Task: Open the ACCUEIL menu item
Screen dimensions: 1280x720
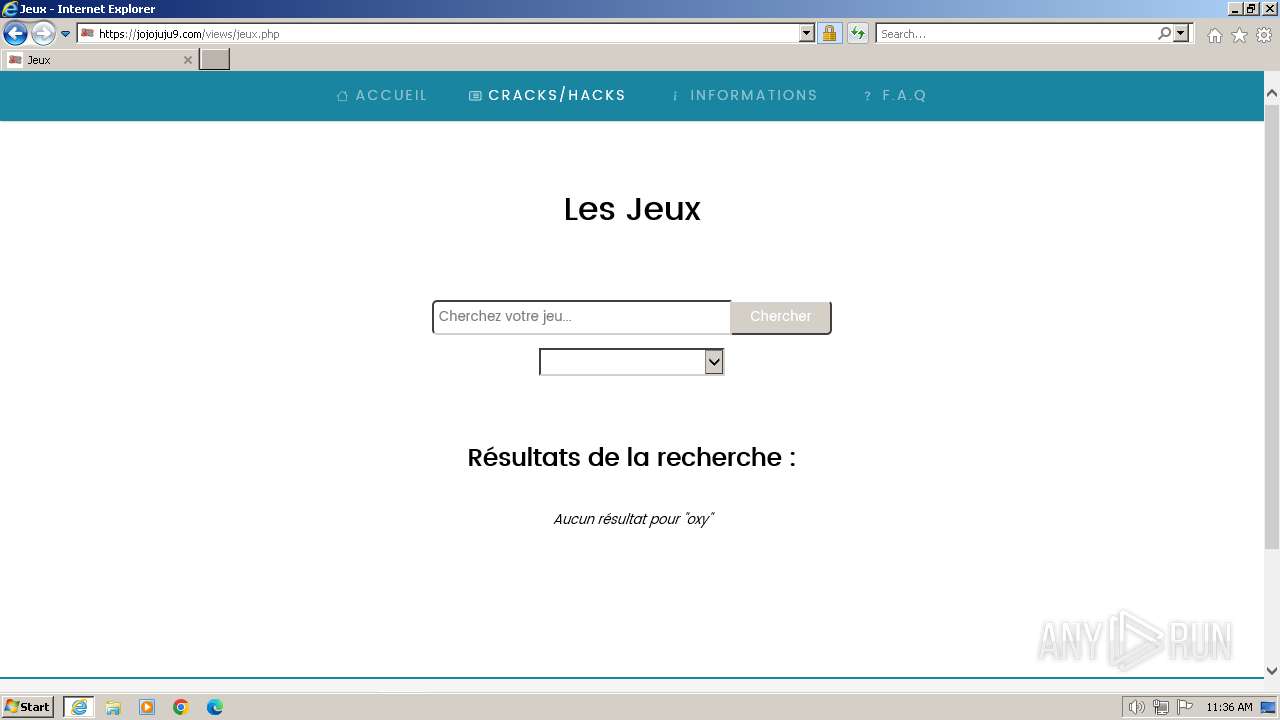Action: (x=381, y=95)
